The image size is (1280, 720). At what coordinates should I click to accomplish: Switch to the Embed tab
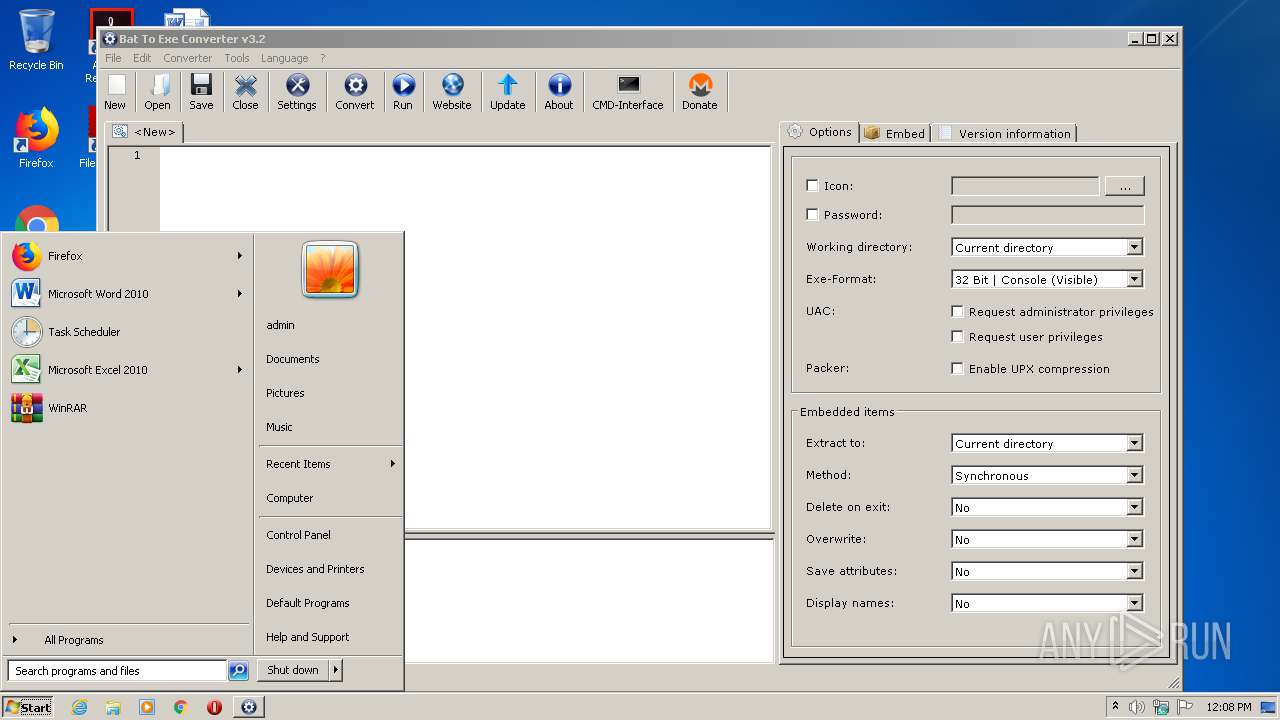895,133
